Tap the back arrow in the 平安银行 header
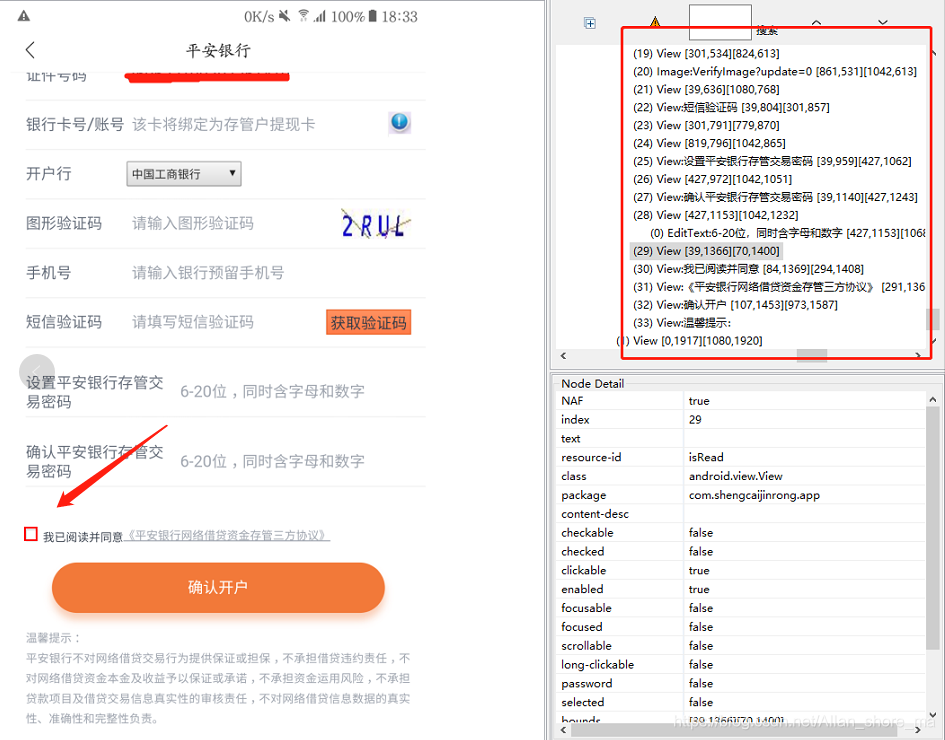945x740 pixels. coord(31,50)
